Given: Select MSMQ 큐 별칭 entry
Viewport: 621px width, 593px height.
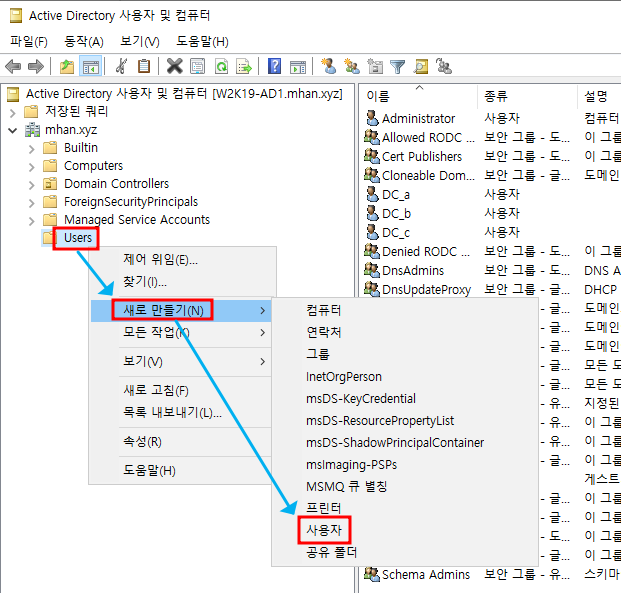Looking at the screenshot, I should [x=405, y=486].
